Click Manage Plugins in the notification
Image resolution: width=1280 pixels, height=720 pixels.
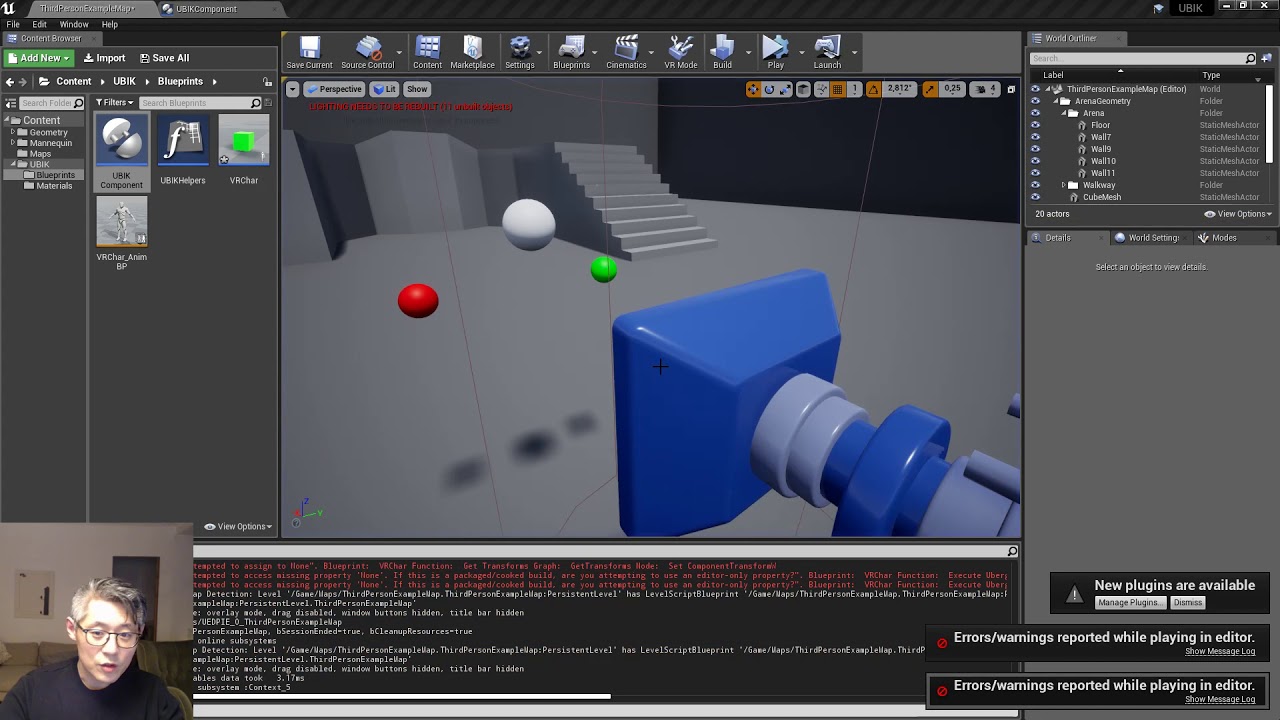click(1129, 603)
